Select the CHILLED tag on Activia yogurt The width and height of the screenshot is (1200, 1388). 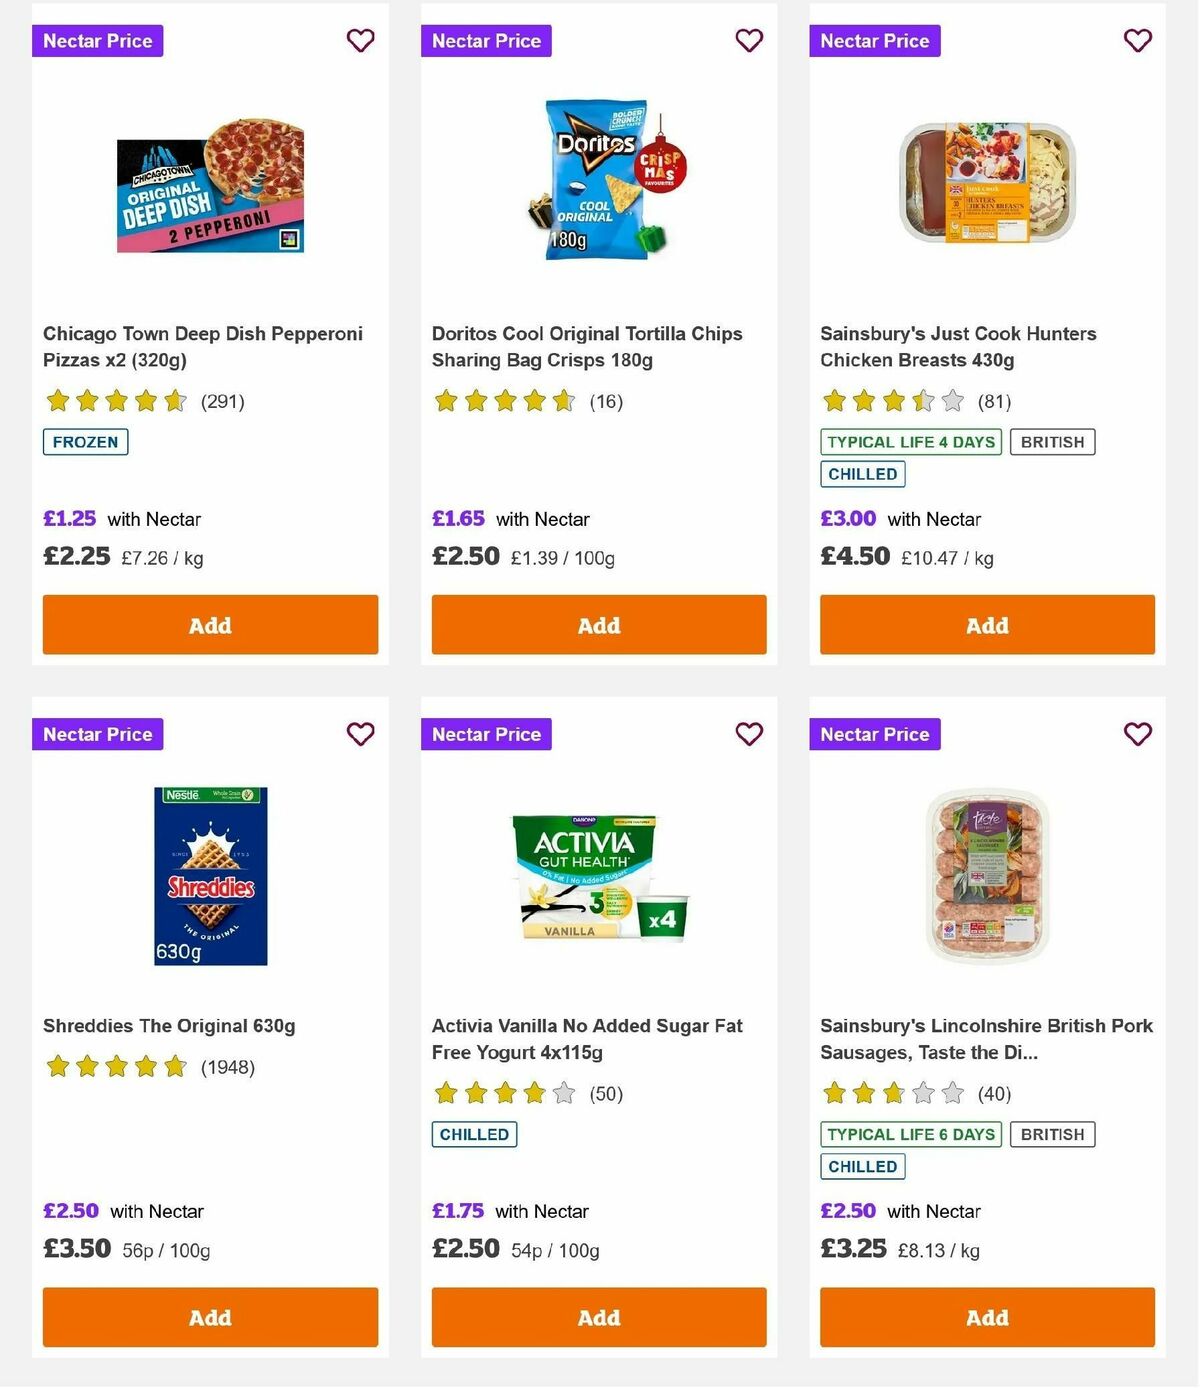[473, 1134]
